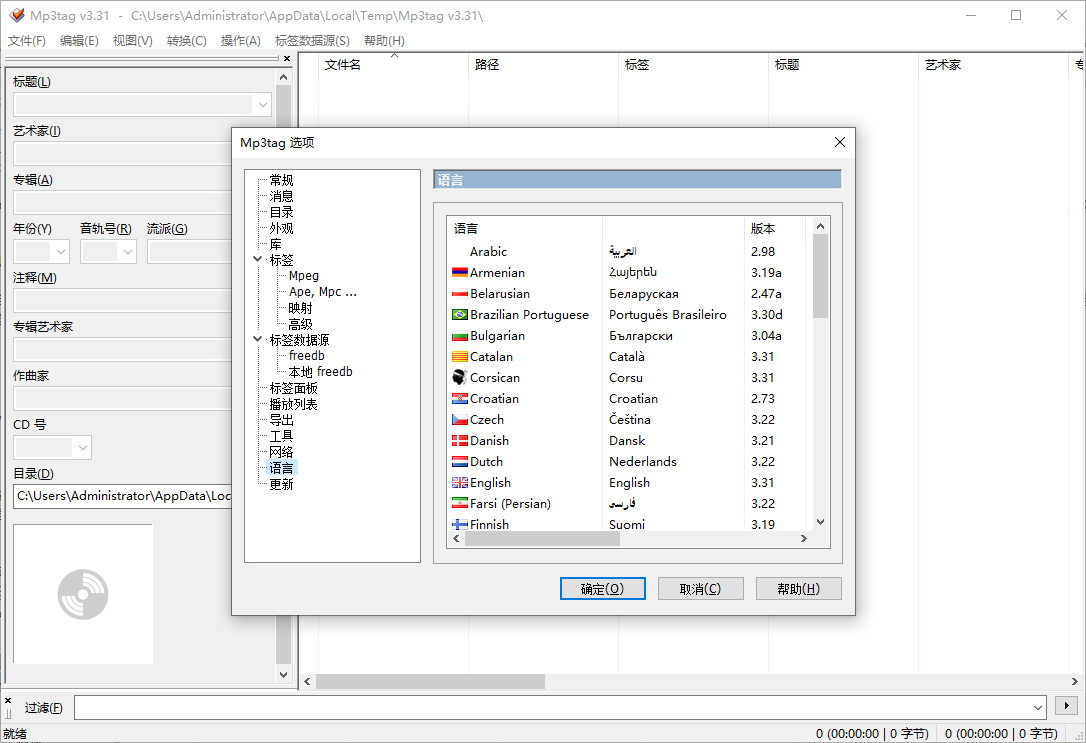Screen dimensions: 1086x743
Task: Select the Bulgarian flag icon
Action: 460,335
